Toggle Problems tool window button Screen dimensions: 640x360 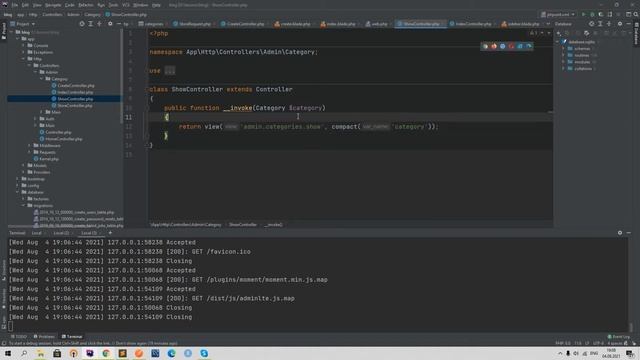pos(44,337)
